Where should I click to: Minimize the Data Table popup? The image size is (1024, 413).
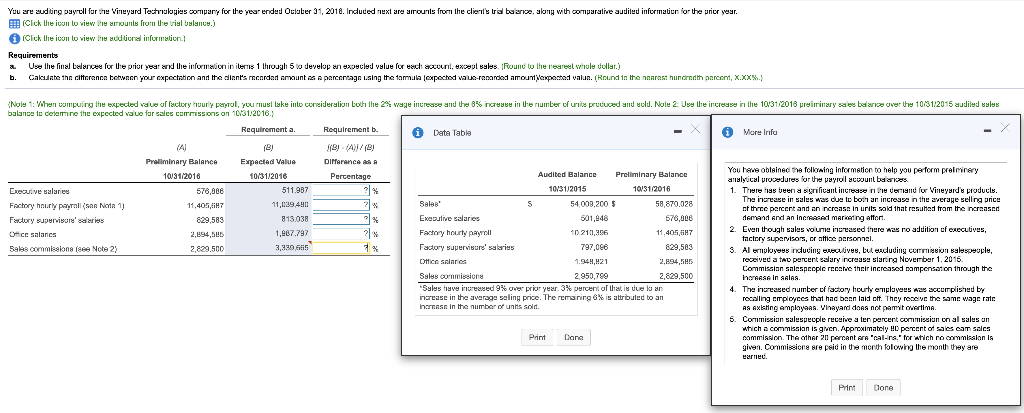[x=677, y=133]
